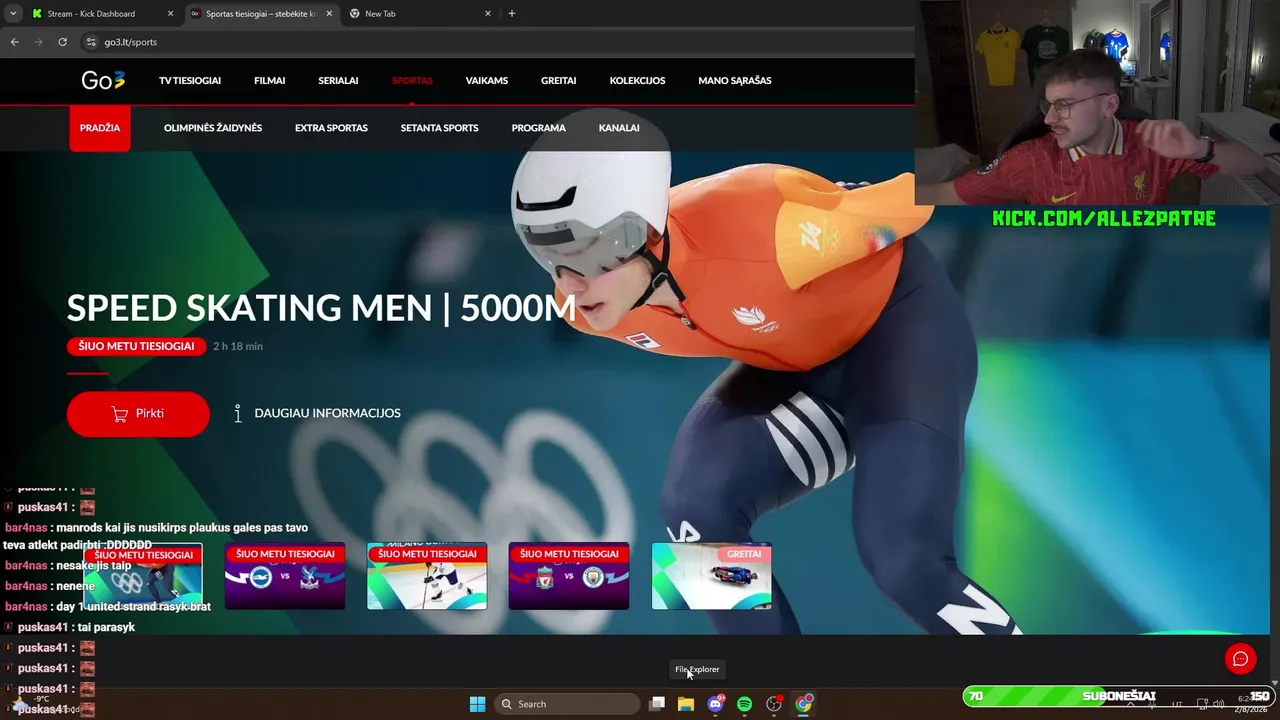Open SERIALAI section
The height and width of the screenshot is (720, 1280).
338,81
